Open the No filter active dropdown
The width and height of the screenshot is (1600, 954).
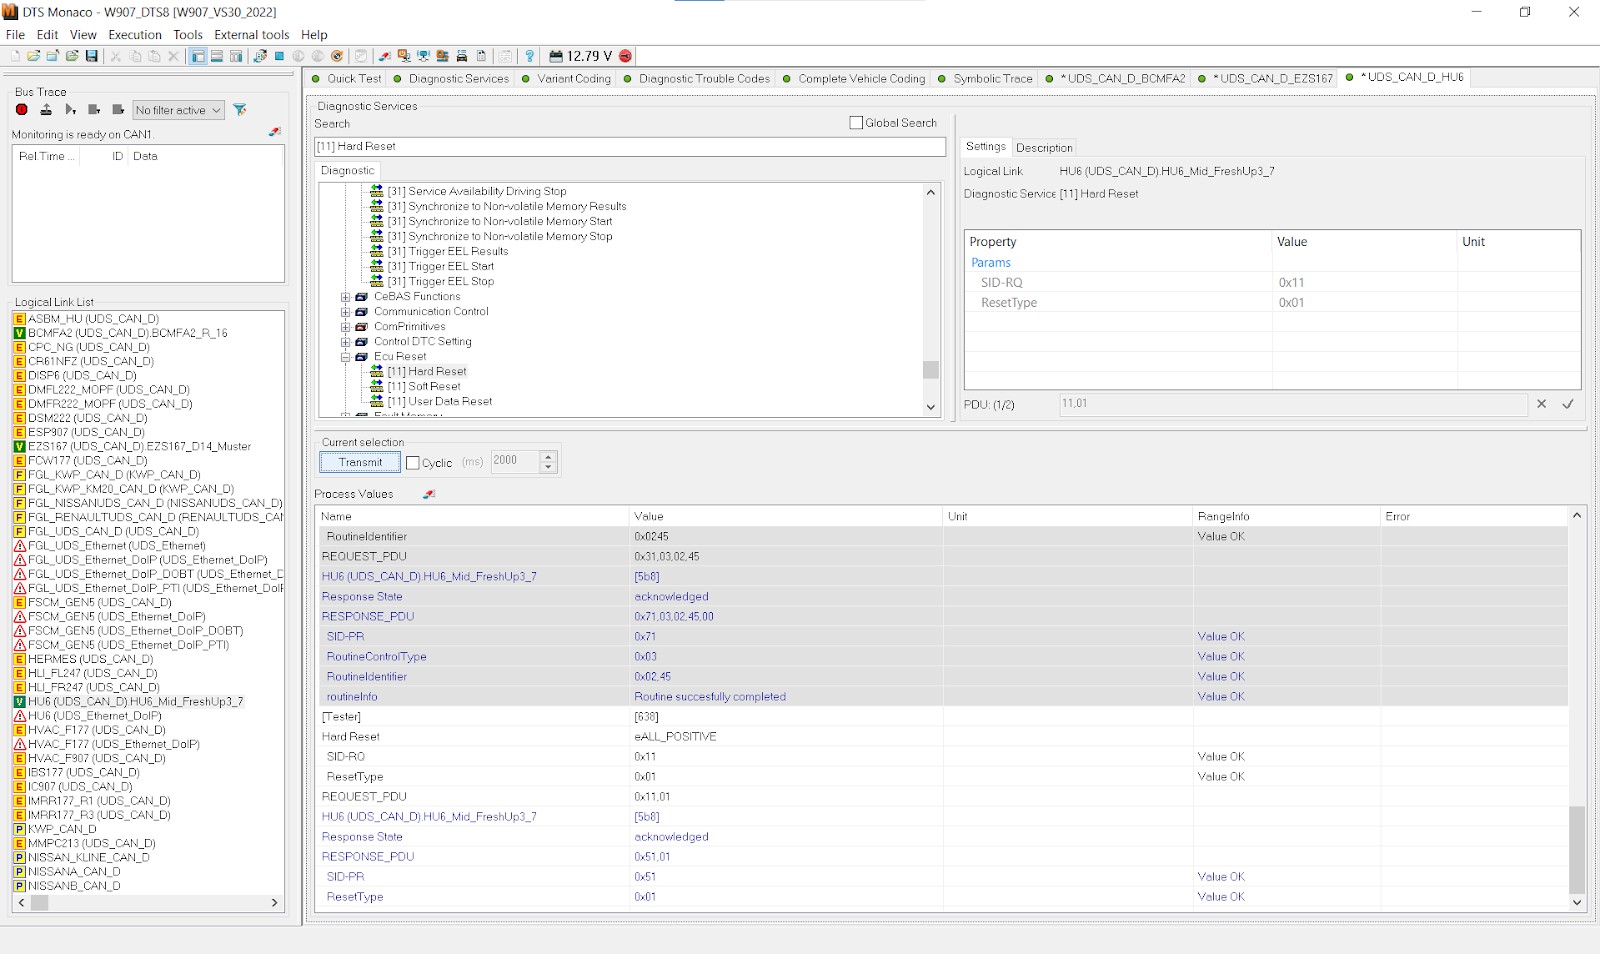[x=179, y=110]
